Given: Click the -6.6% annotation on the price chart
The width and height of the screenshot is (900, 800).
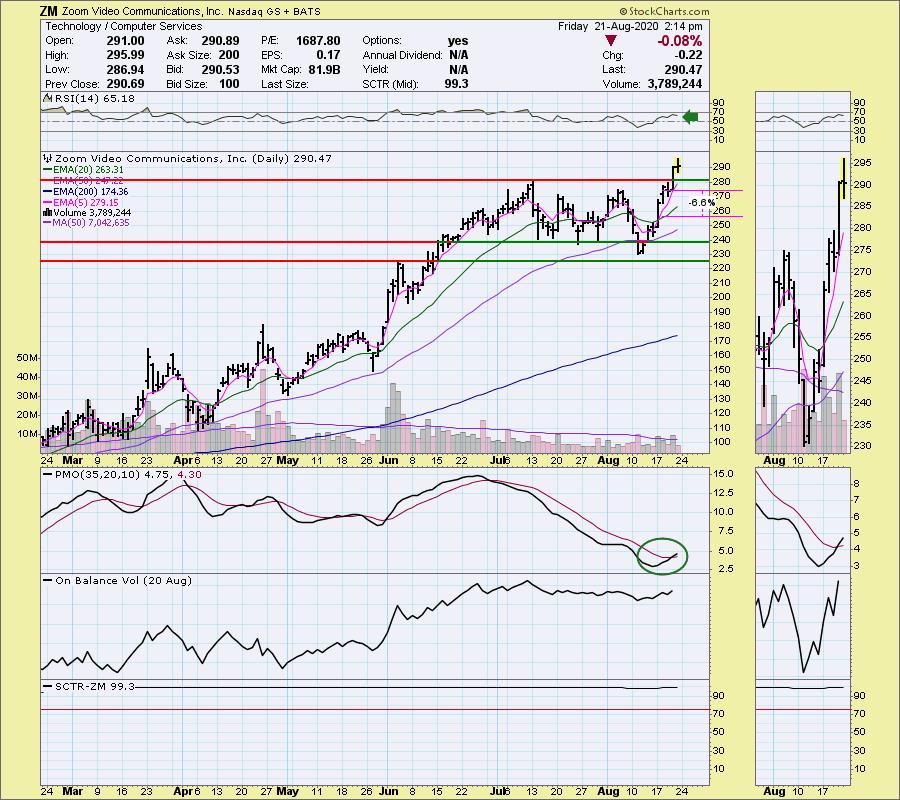Looking at the screenshot, I should click(x=703, y=203).
